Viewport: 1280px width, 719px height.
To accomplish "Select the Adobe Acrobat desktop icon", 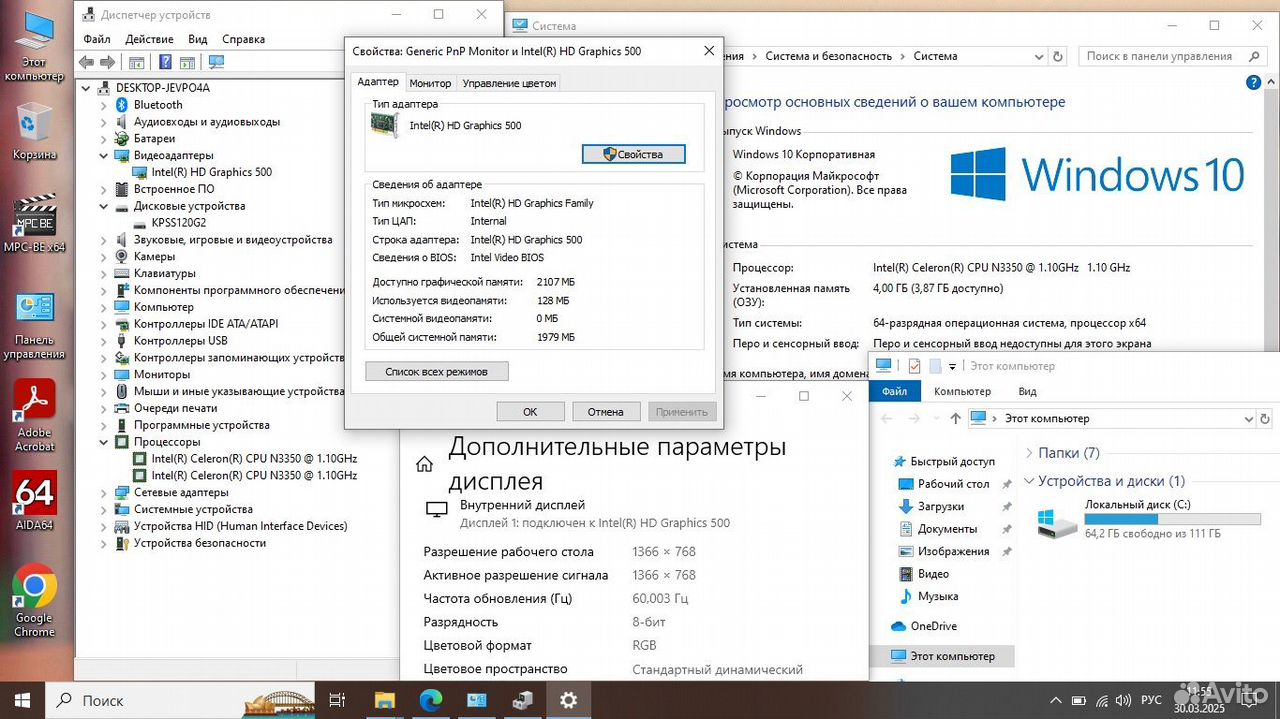I will tap(34, 415).
